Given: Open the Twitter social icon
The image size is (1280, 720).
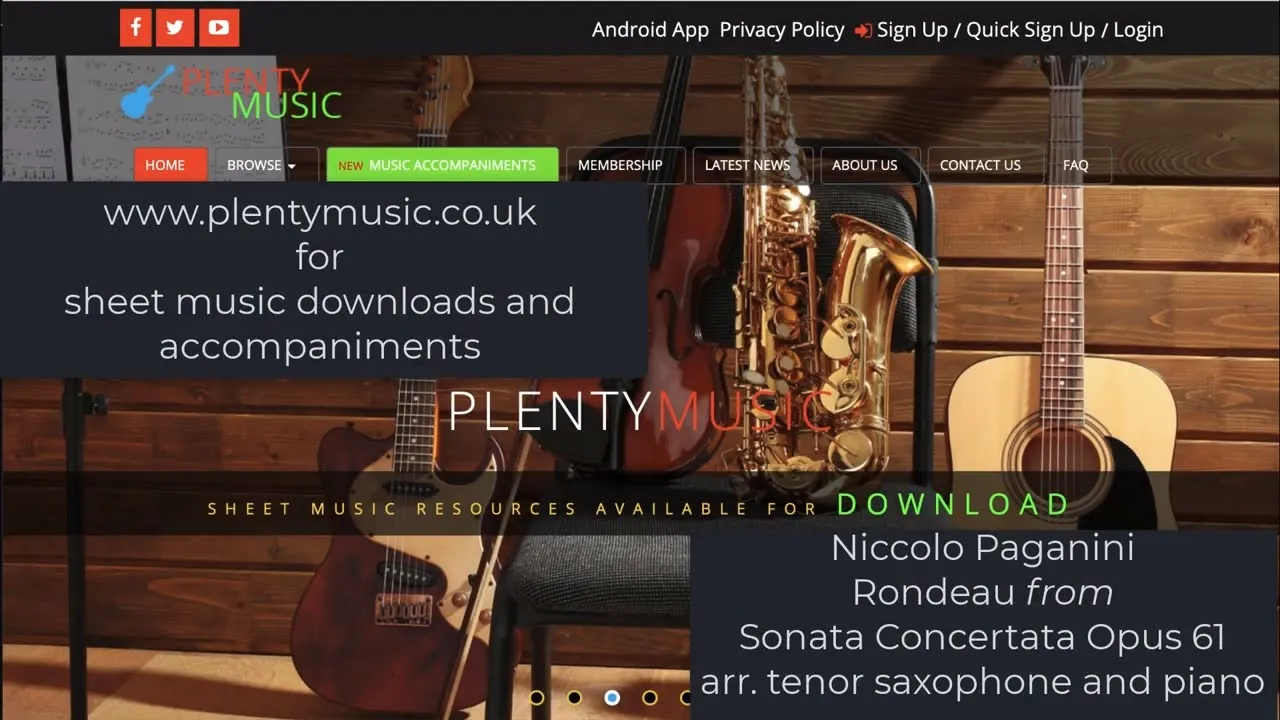Looking at the screenshot, I should [175, 28].
